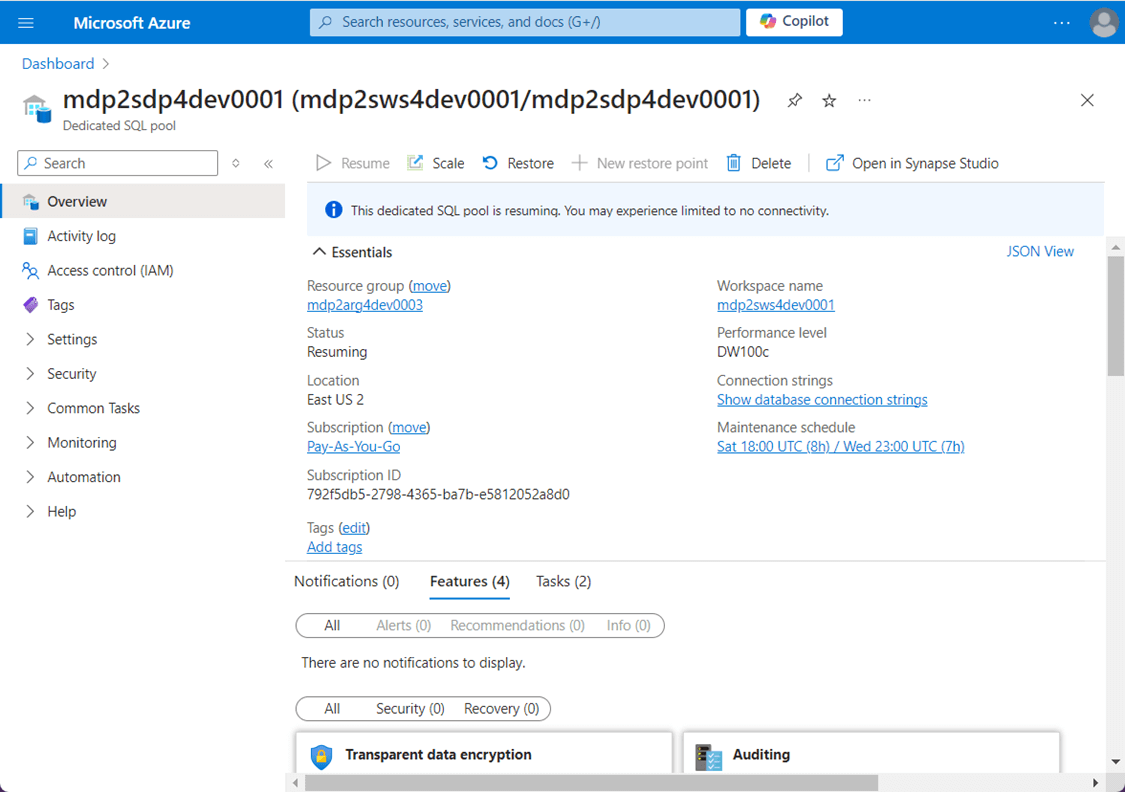Switch to Features (4) tab
The image size is (1125, 792).
point(470,581)
